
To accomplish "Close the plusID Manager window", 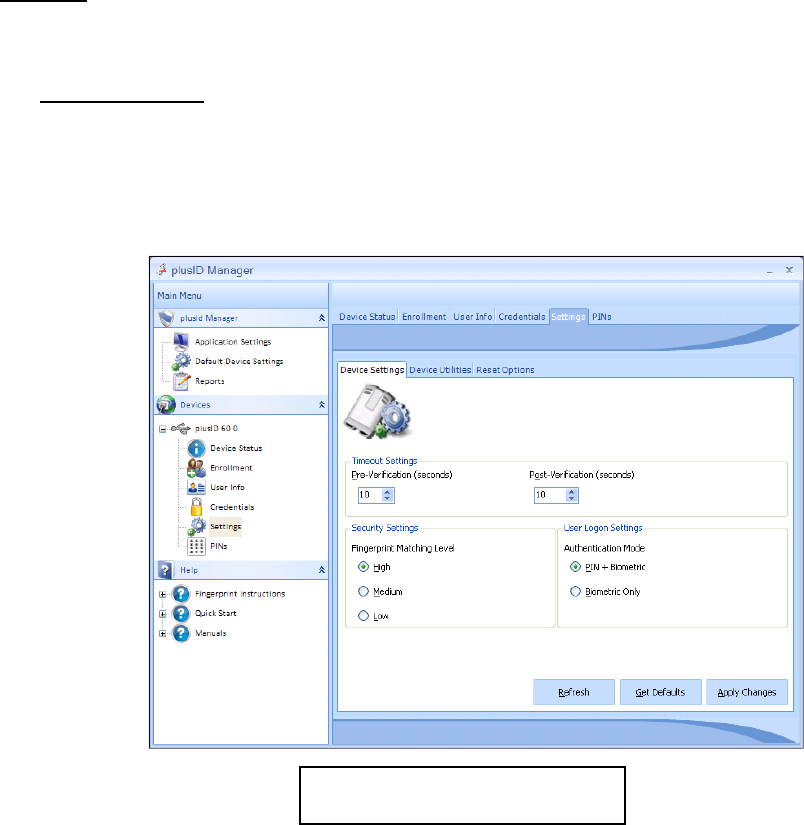I will click(x=789, y=270).
